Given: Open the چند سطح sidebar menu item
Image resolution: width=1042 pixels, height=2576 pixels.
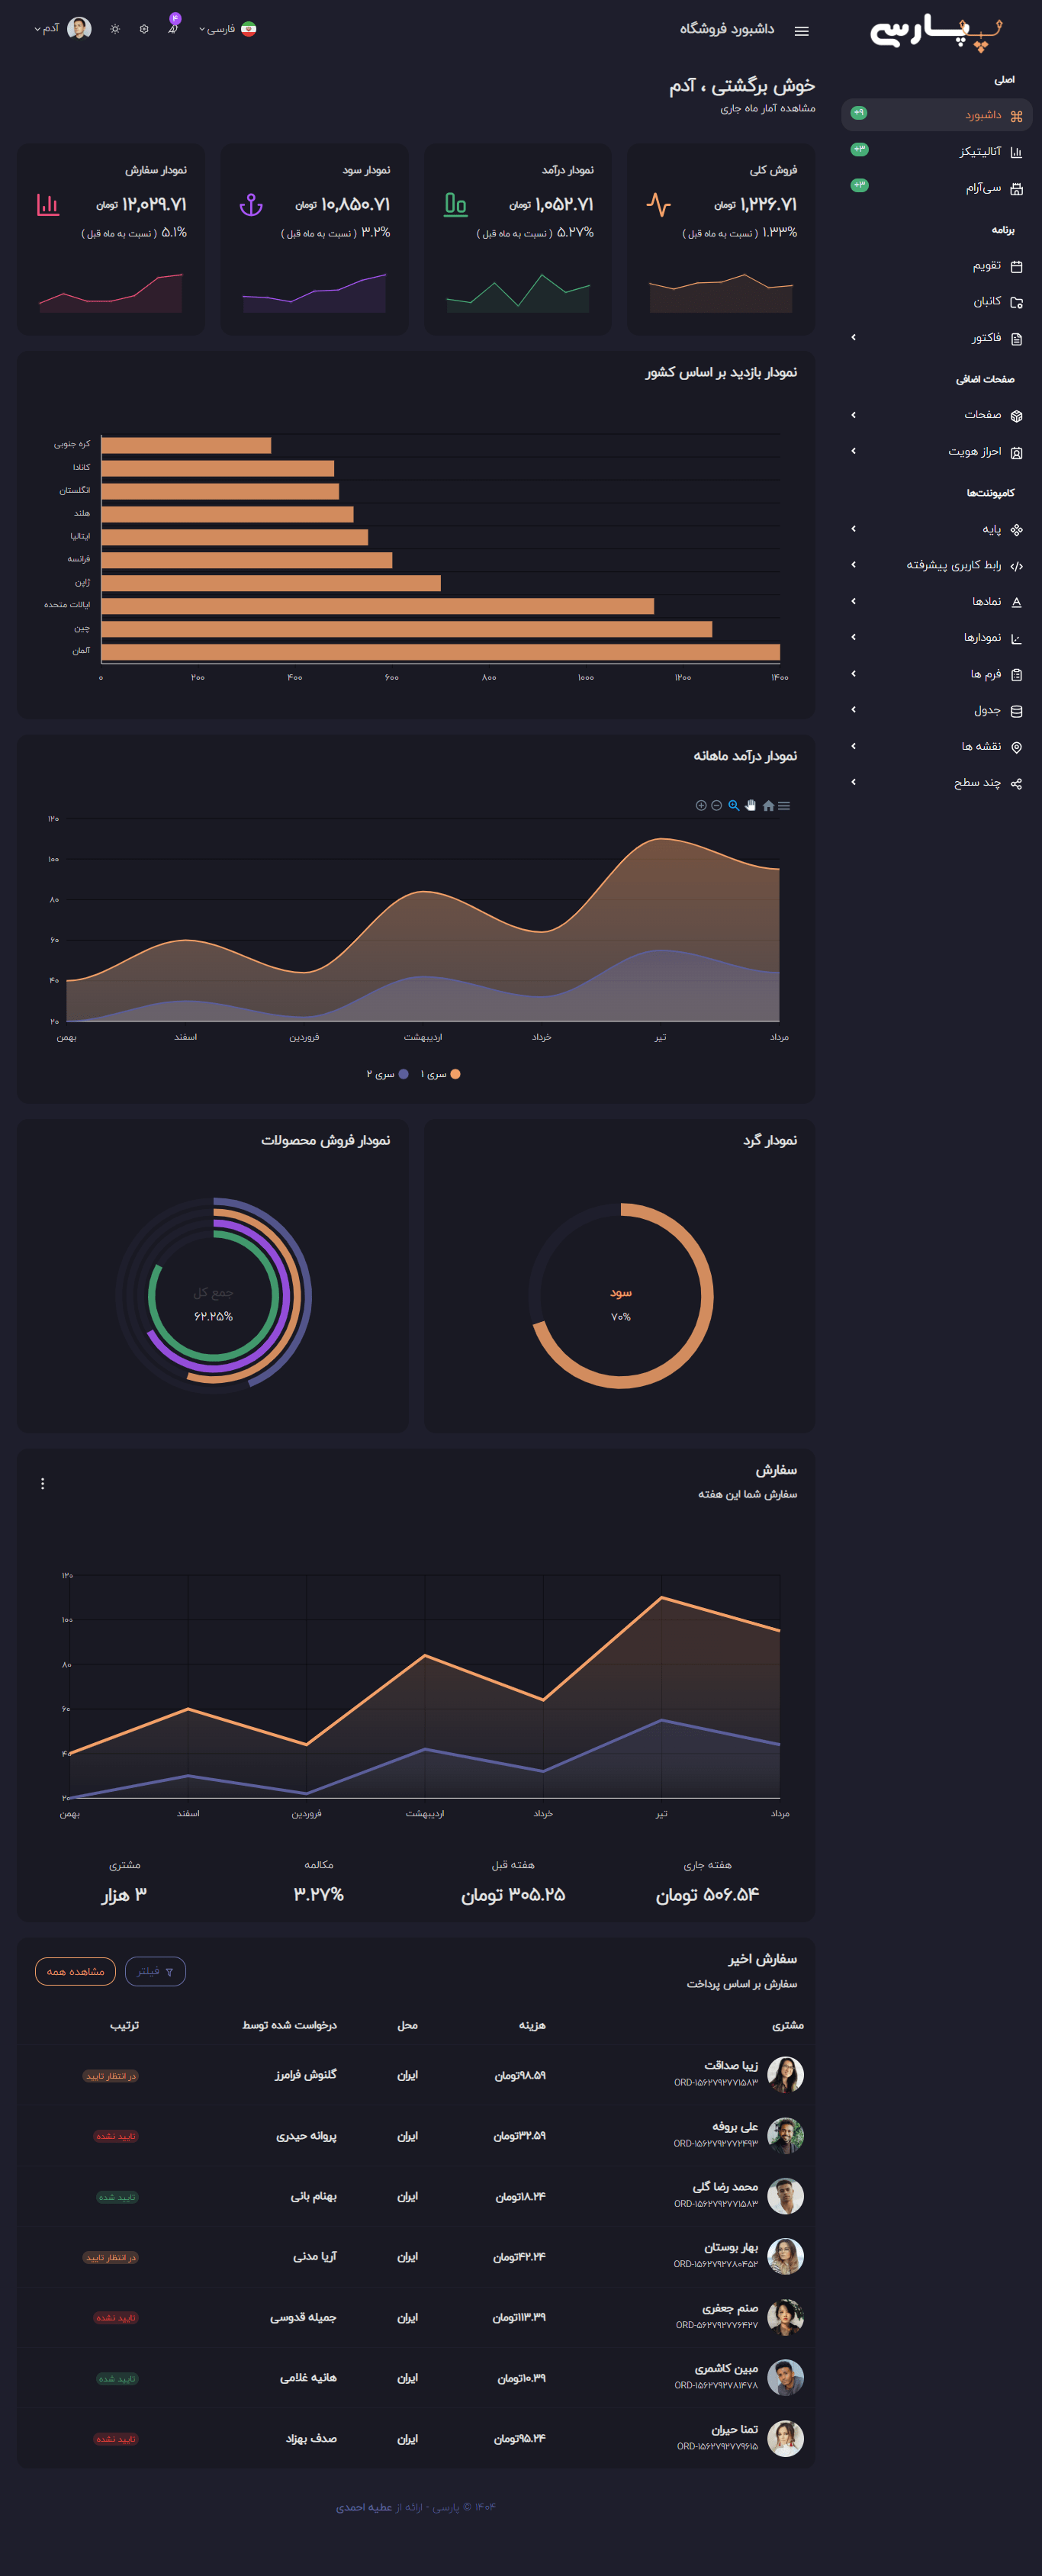Looking at the screenshot, I should 937,782.
